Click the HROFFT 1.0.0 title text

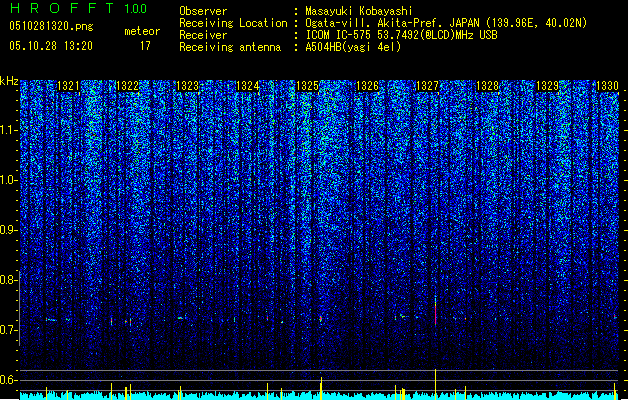click(x=78, y=8)
